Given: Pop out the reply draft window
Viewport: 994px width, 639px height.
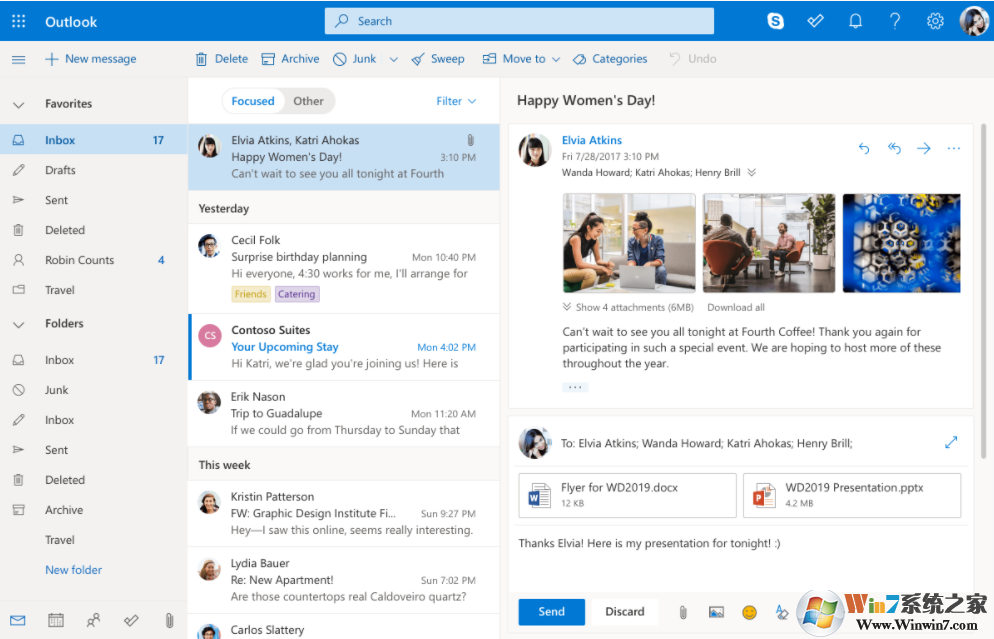Looking at the screenshot, I should [951, 442].
